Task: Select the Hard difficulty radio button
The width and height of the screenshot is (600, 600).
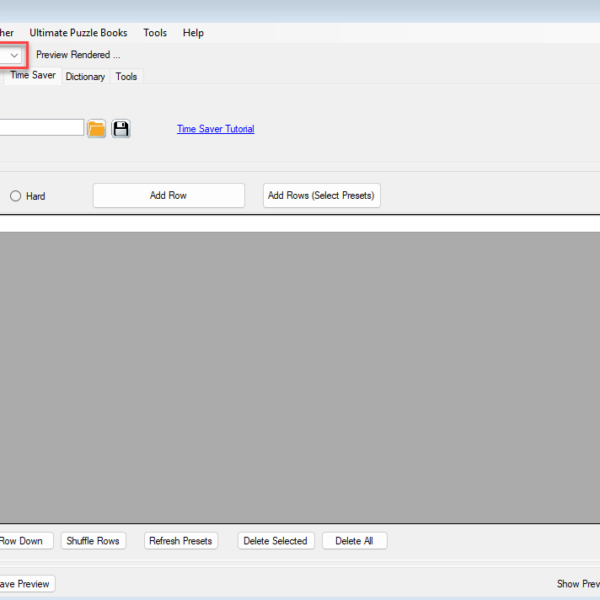Action: pos(16,196)
